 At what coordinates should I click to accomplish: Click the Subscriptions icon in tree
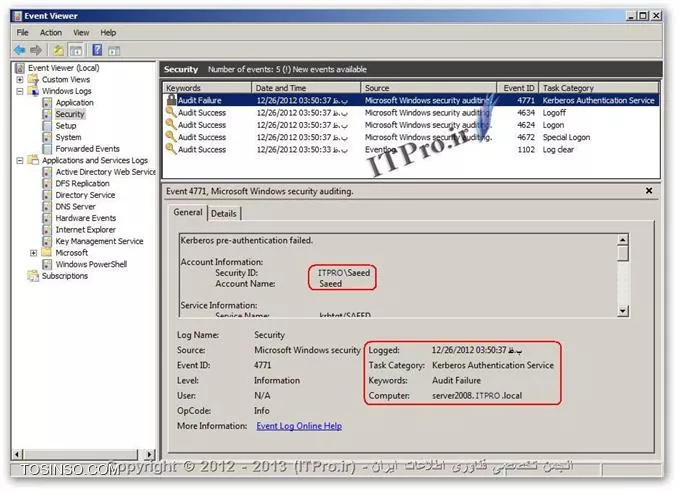[x=33, y=276]
